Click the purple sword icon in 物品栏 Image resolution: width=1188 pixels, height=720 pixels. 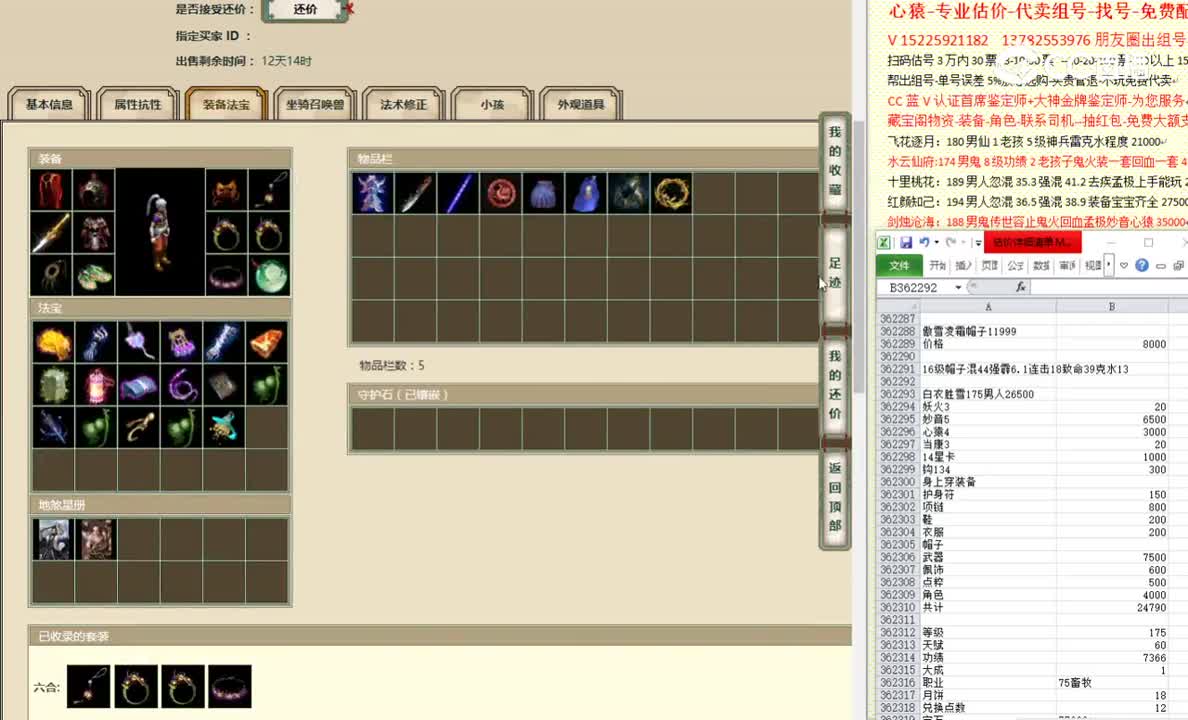tap(458, 192)
